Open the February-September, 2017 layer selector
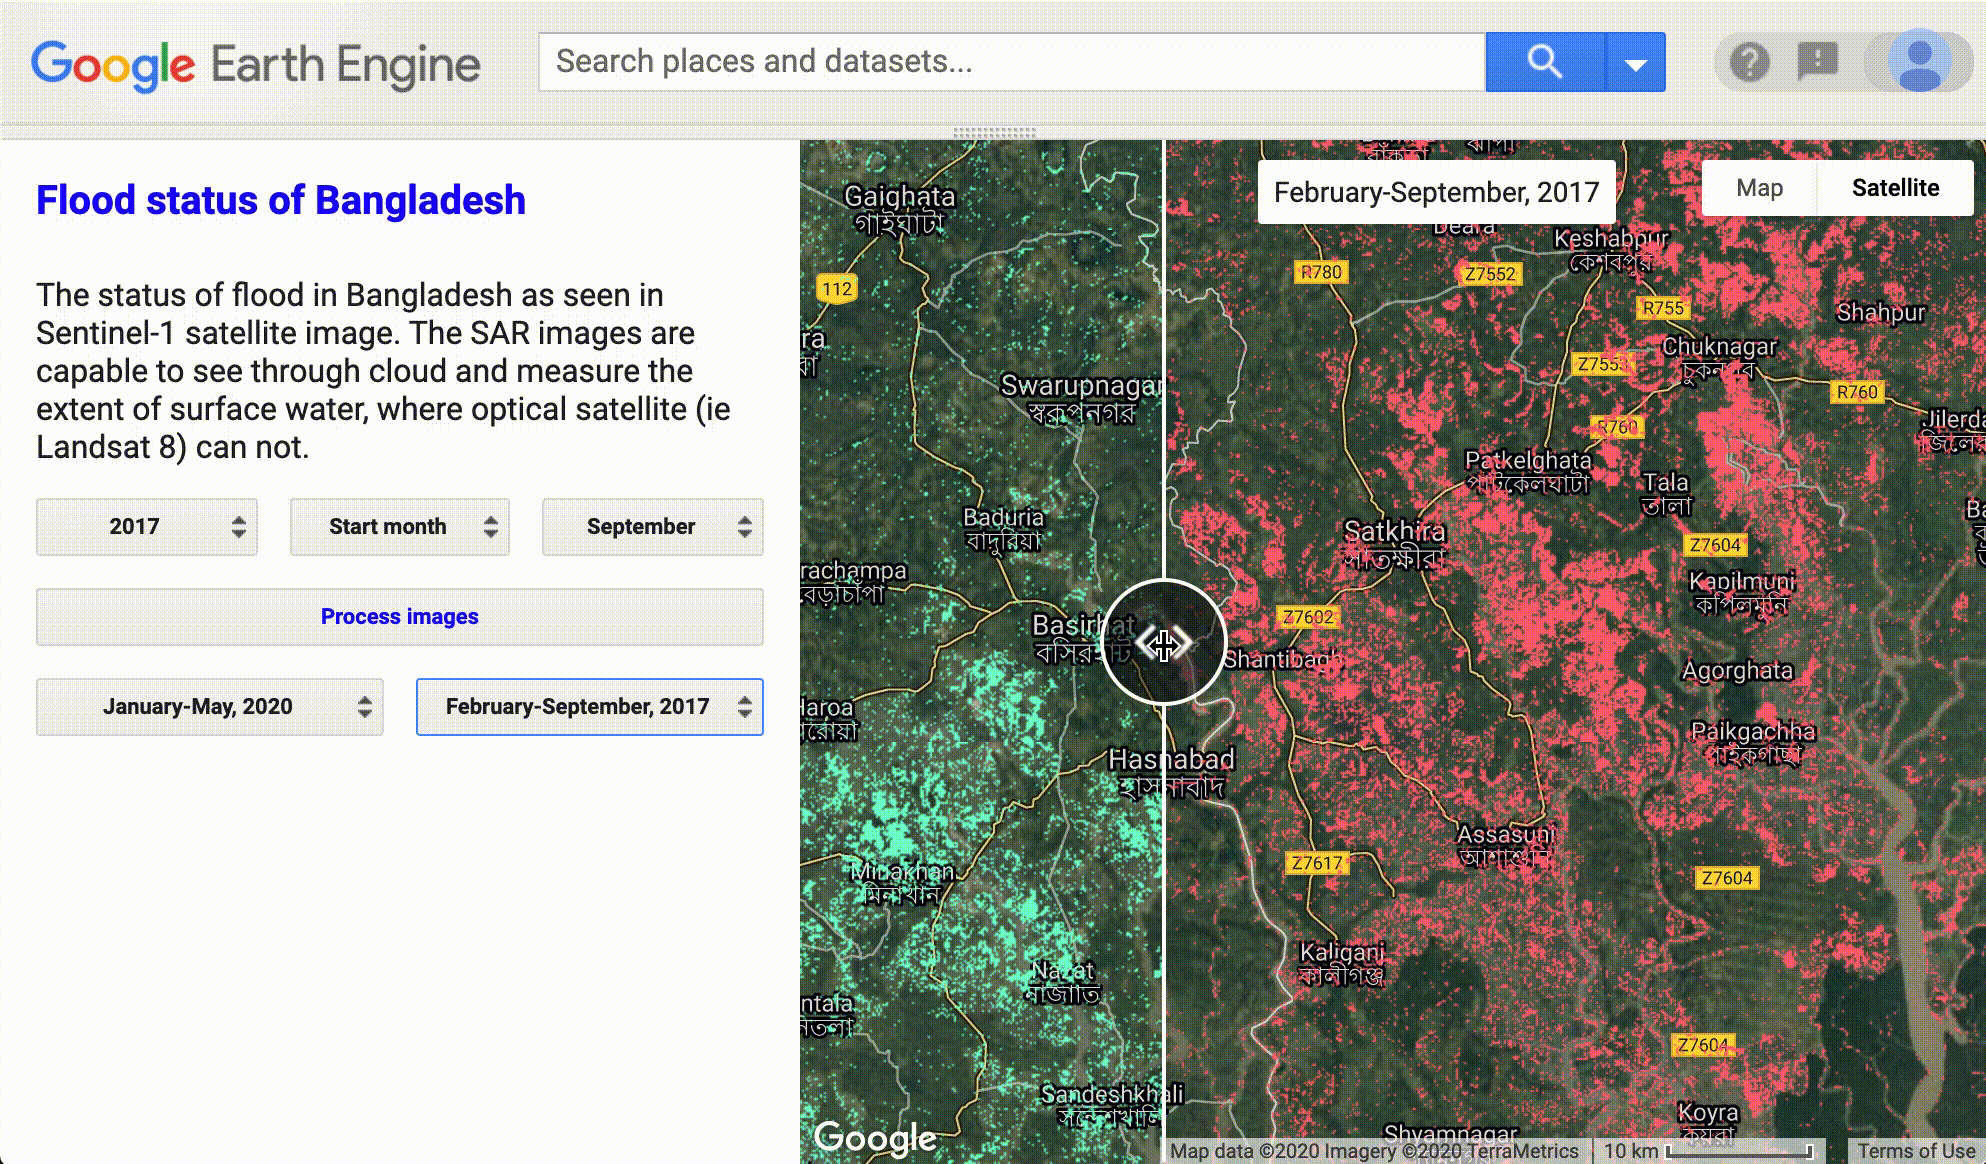The width and height of the screenshot is (1986, 1164). pos(589,707)
